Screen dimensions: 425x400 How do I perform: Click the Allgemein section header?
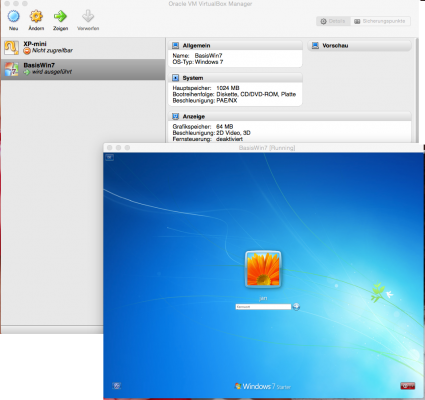235,45
